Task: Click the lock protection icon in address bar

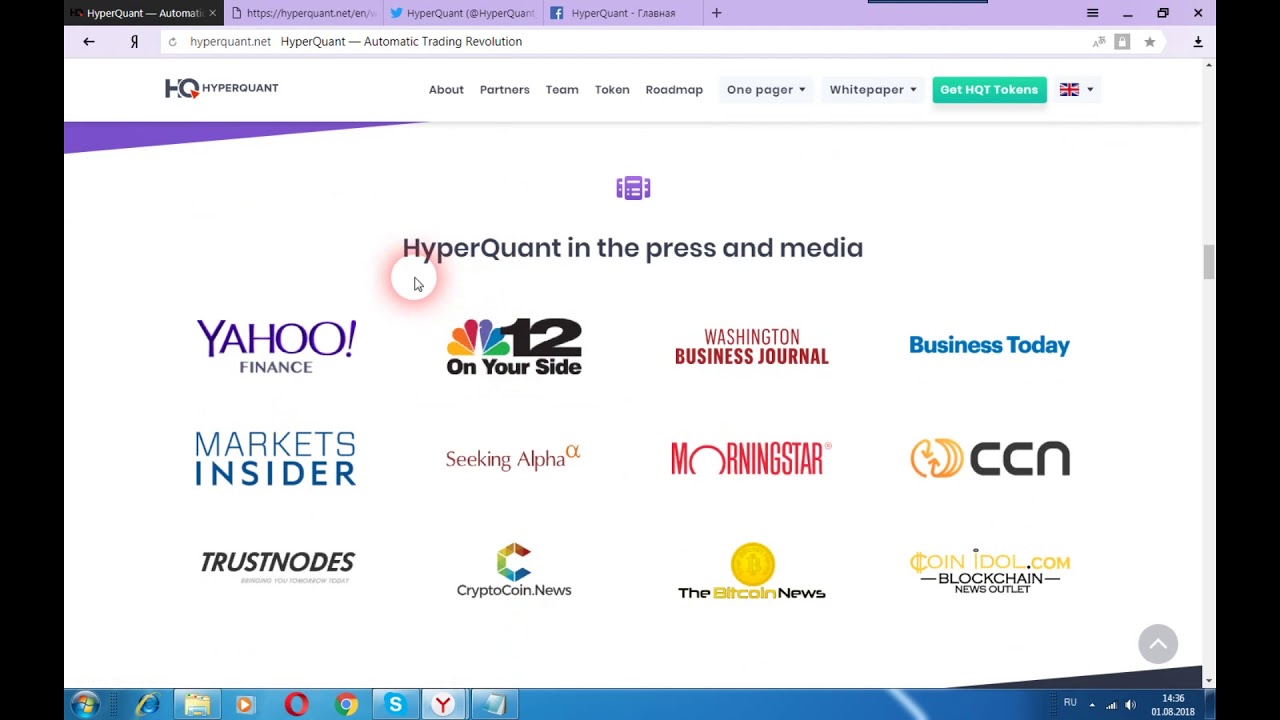Action: (1122, 42)
